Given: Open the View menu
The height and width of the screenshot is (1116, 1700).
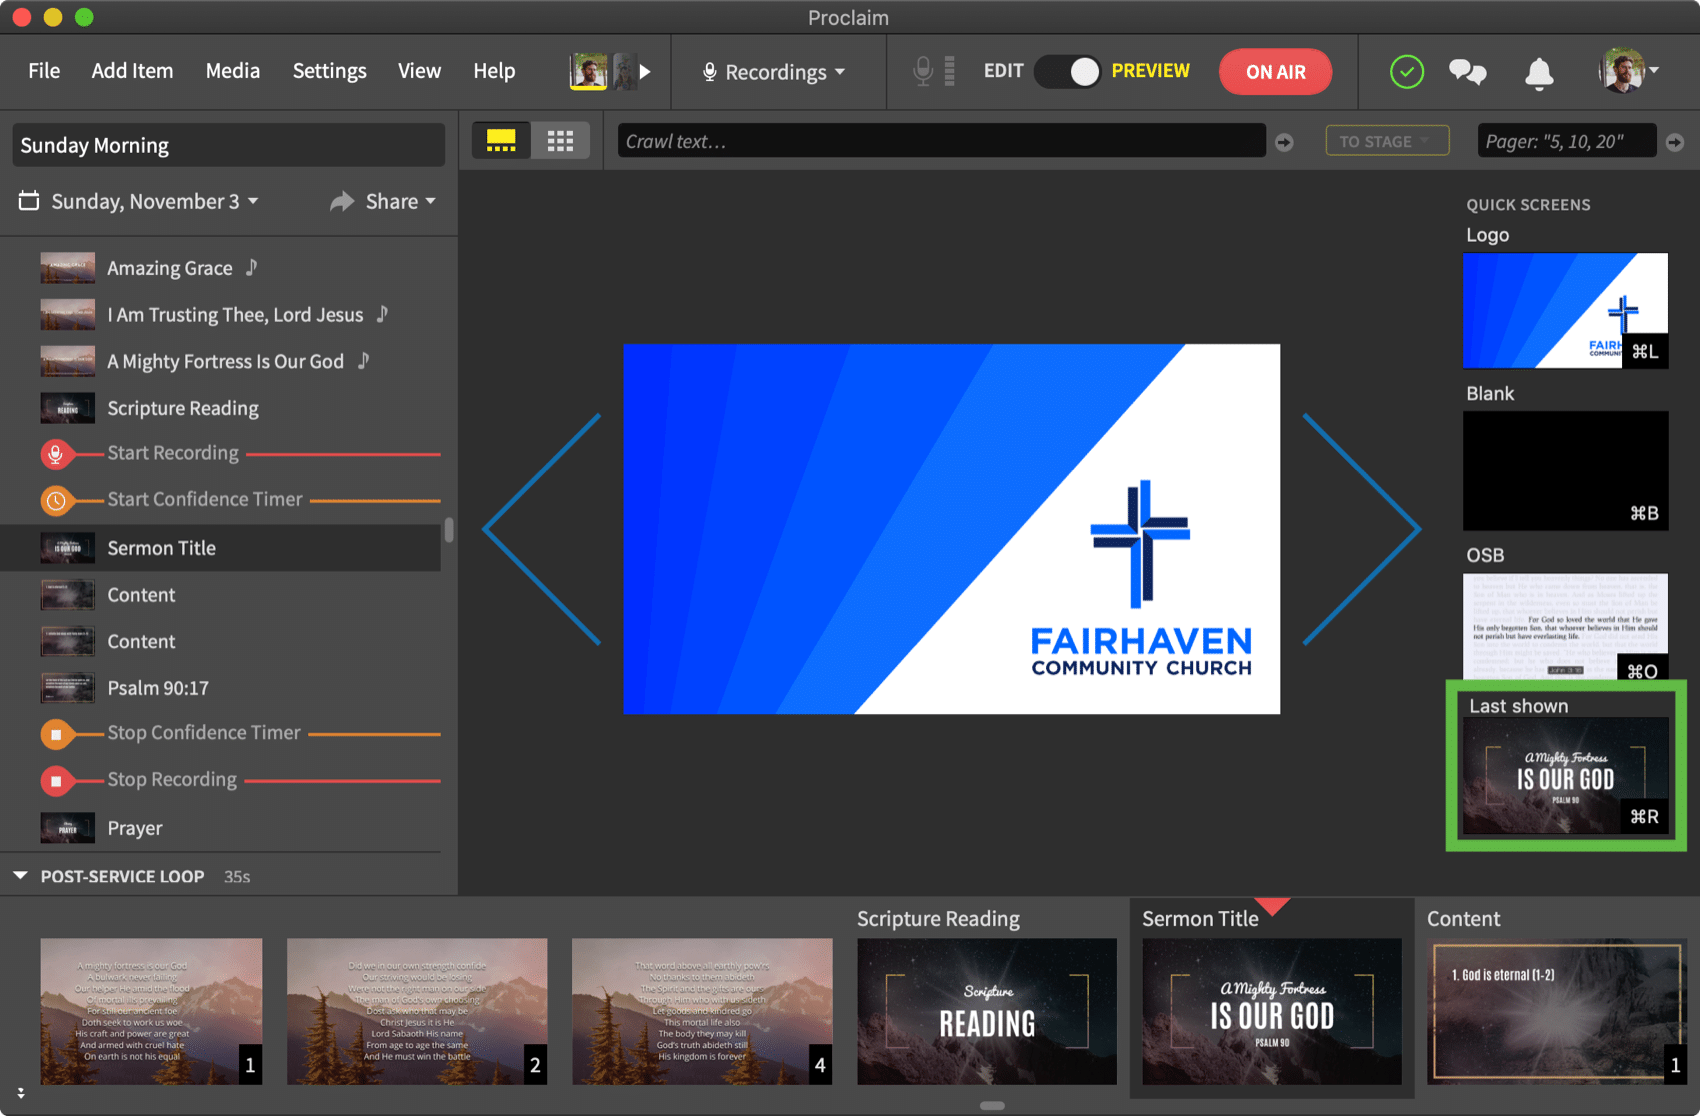Looking at the screenshot, I should (x=419, y=71).
